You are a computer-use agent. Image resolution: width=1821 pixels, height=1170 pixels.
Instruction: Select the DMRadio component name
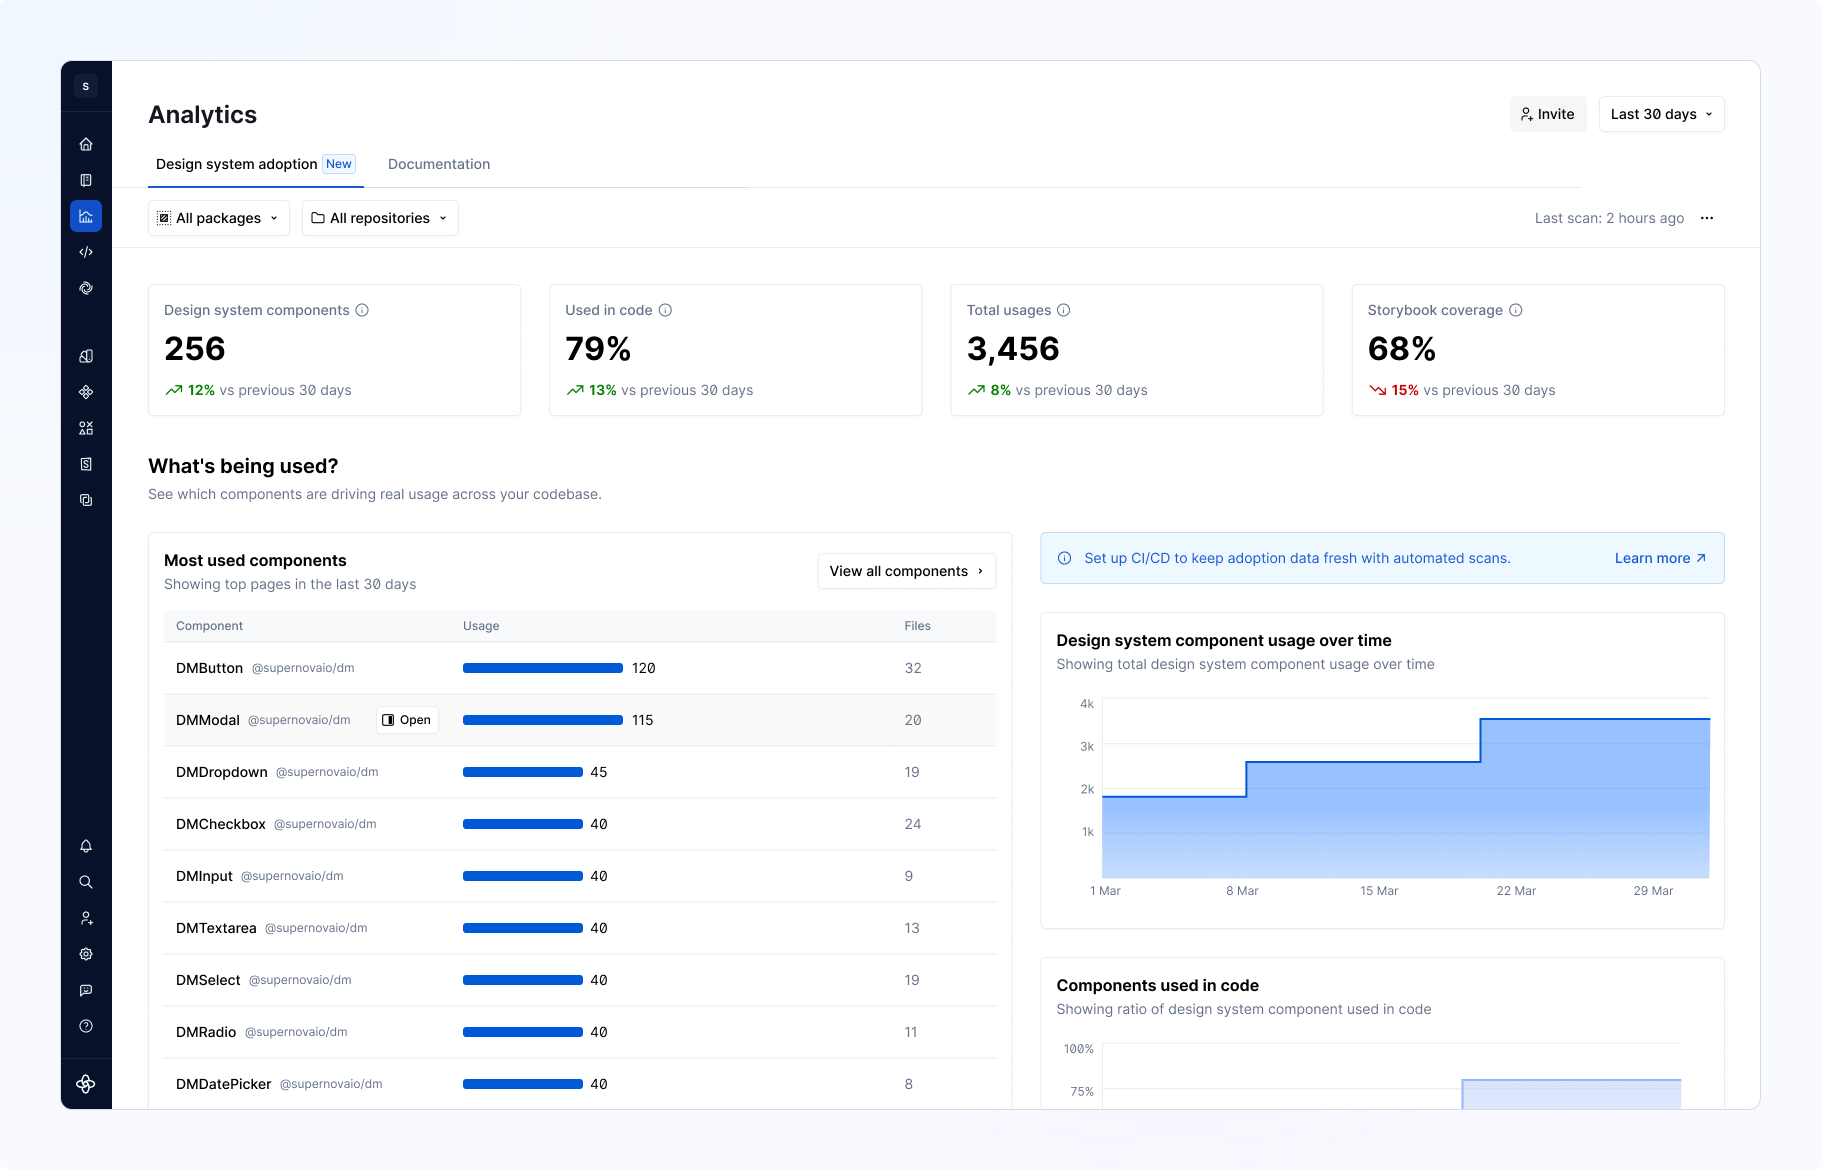tap(206, 1032)
